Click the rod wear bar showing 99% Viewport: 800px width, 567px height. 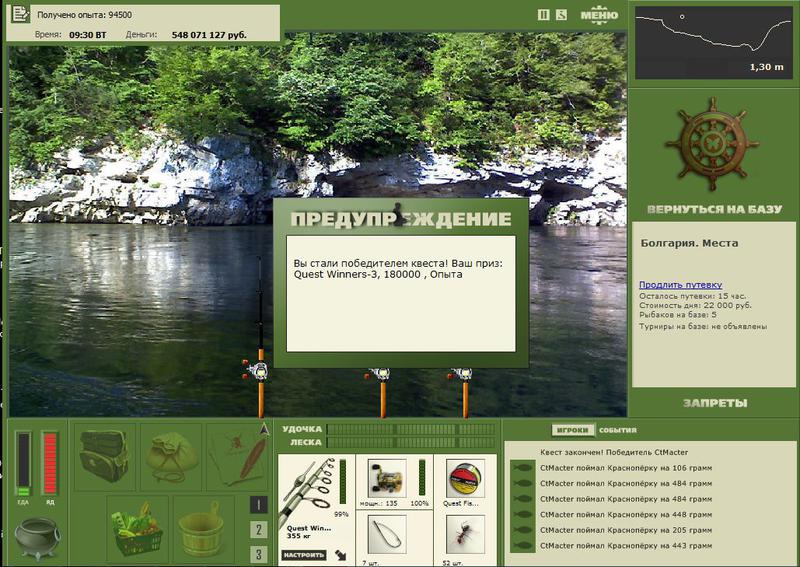click(343, 481)
